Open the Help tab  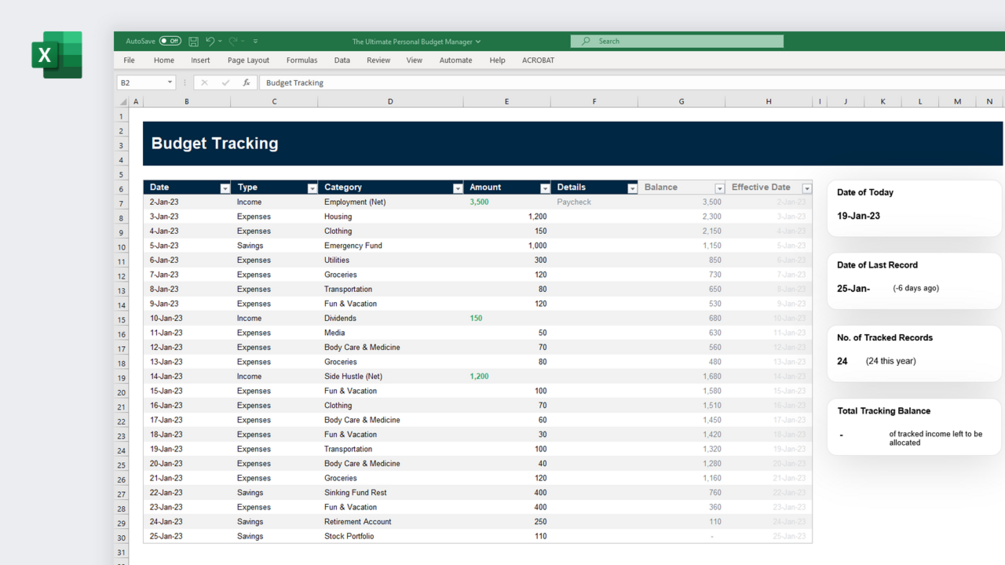[x=497, y=60]
